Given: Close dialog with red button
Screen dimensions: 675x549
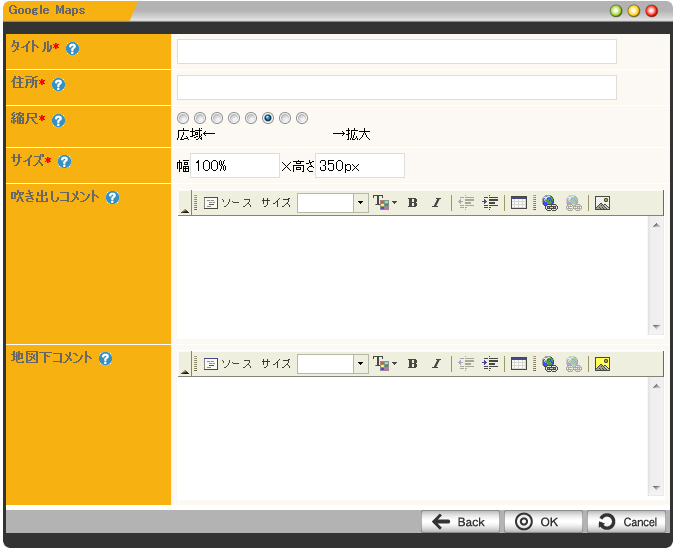Looking at the screenshot, I should 652,11.
